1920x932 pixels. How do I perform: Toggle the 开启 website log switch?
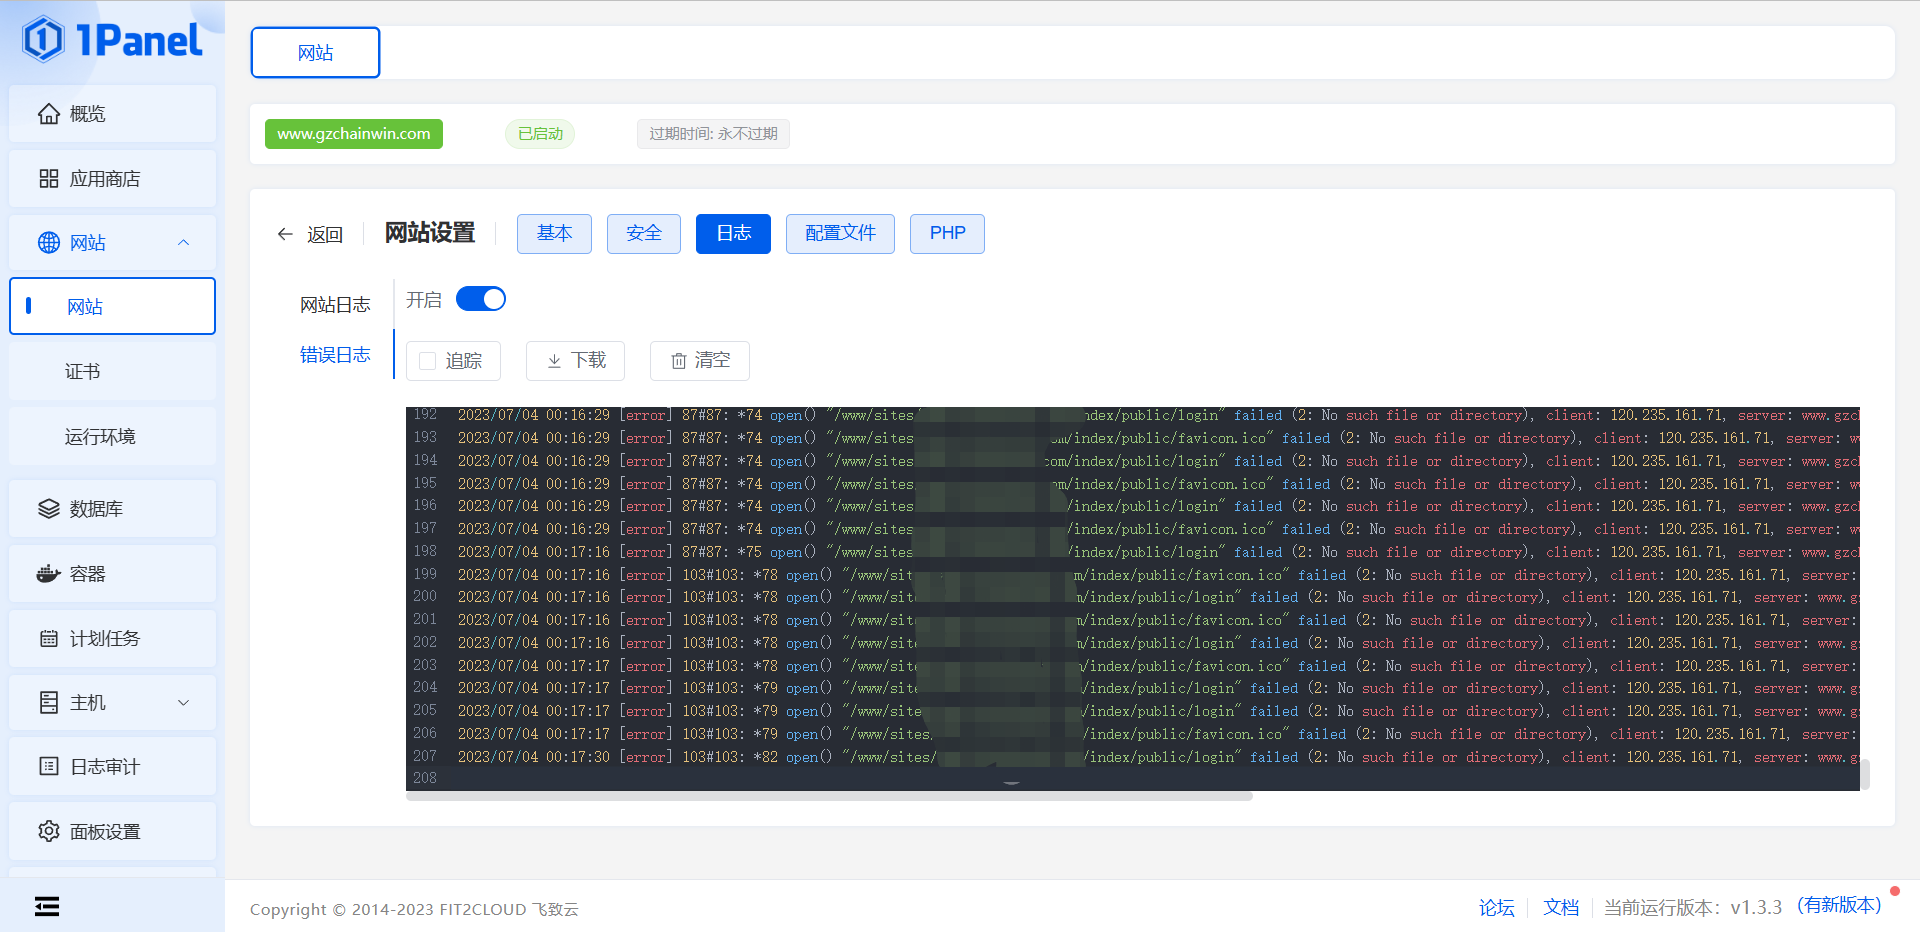tap(481, 299)
